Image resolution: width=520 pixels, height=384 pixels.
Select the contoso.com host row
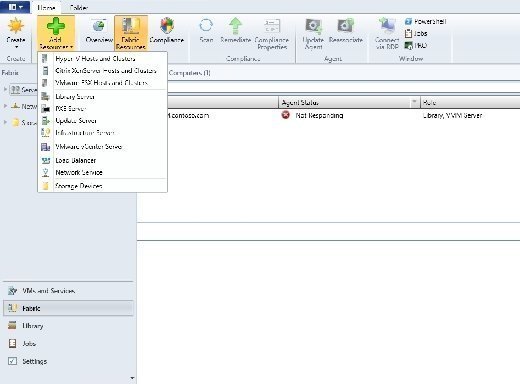click(328, 115)
